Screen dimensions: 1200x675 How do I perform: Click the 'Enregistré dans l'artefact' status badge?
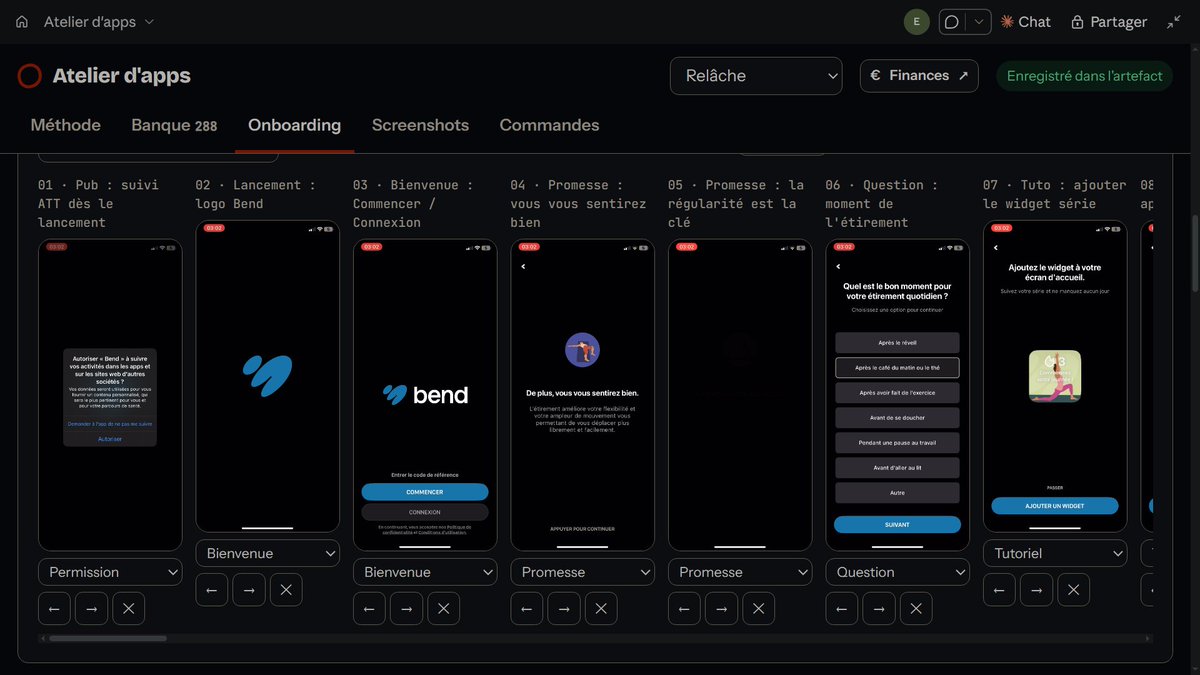coord(1085,75)
